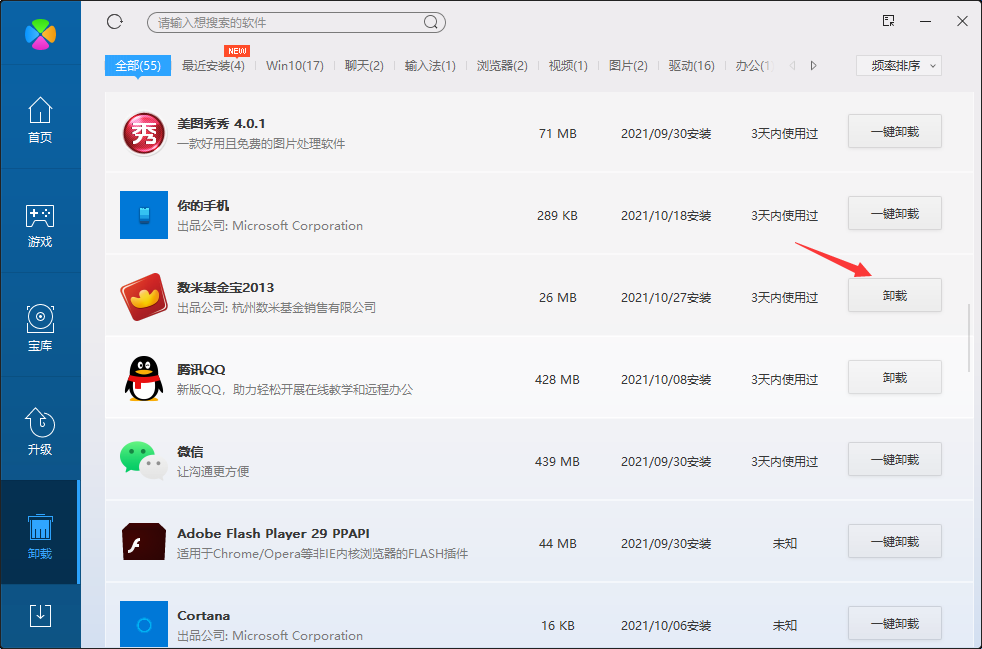Click the 微信 WeChat icon in the list
982x649 pixels.
point(143,459)
